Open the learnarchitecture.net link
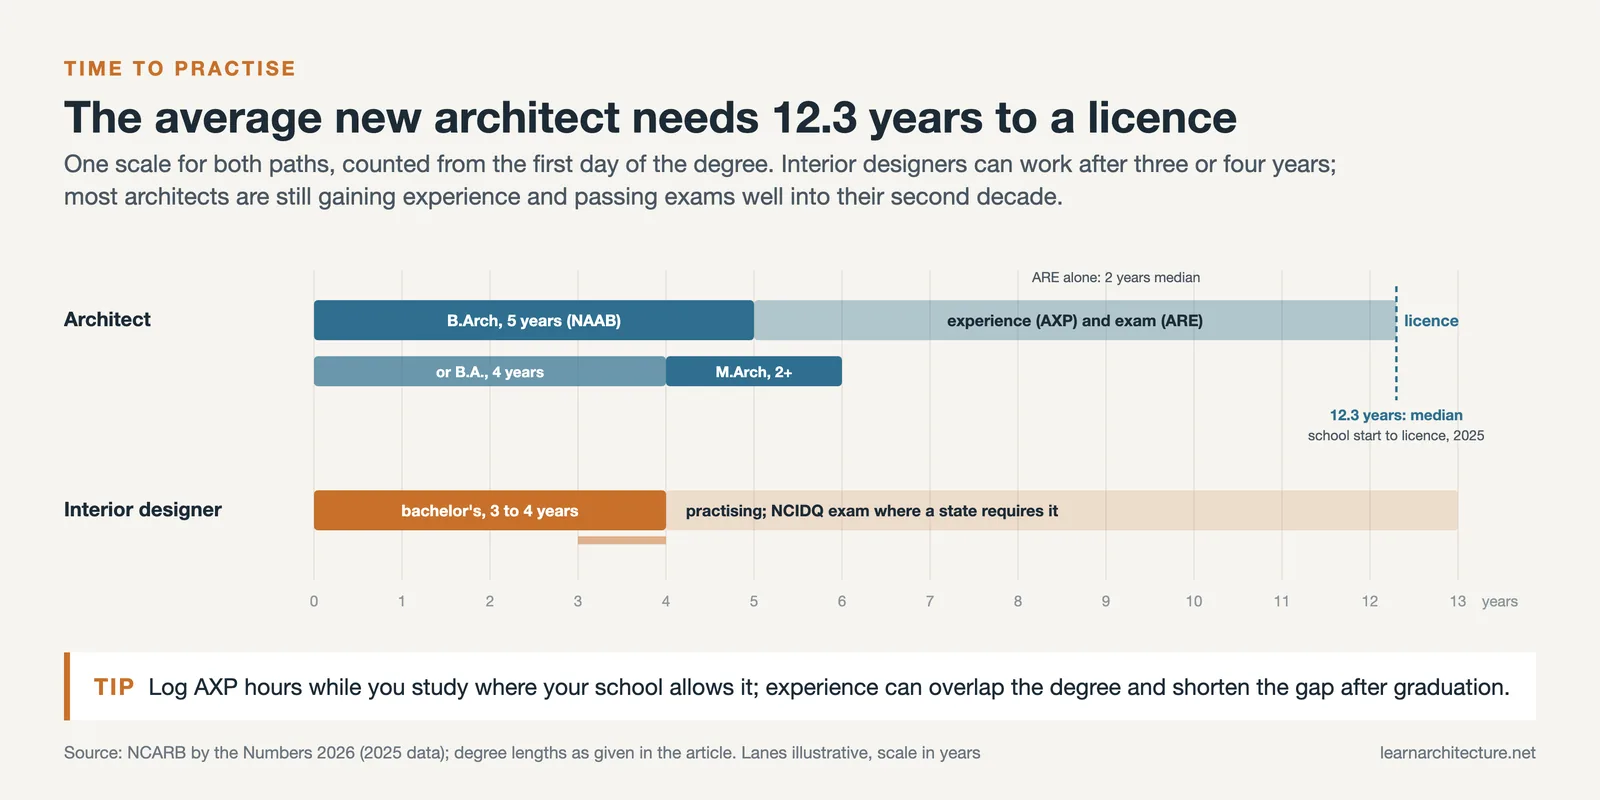 (1458, 753)
